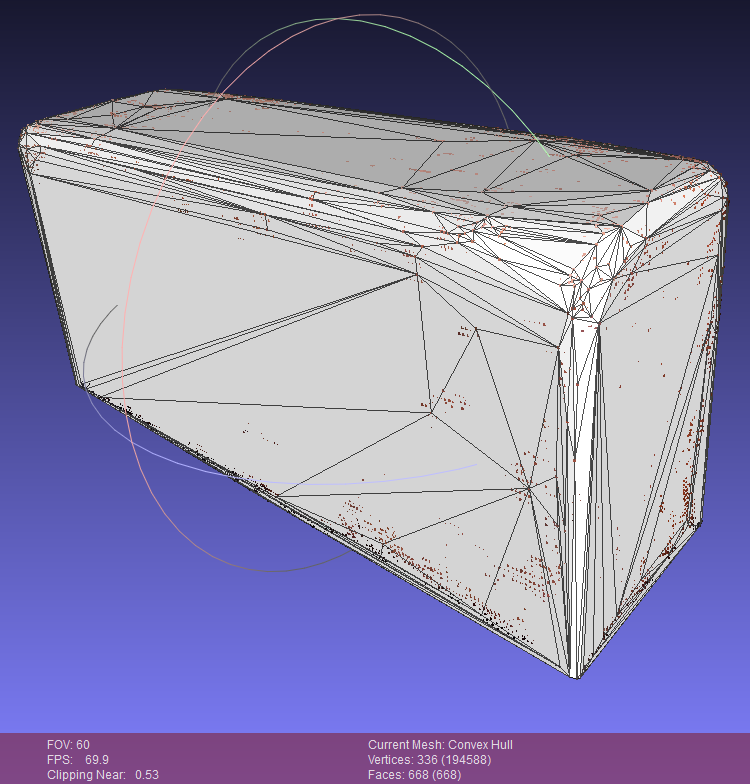Click the Vertices: 336 count text
The image size is (750, 784).
tap(438, 760)
